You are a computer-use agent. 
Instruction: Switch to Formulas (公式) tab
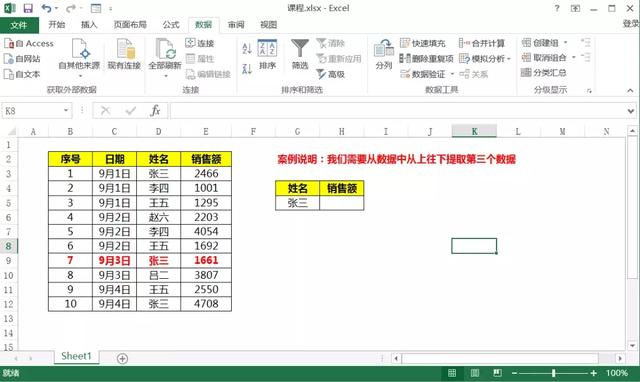pos(171,24)
